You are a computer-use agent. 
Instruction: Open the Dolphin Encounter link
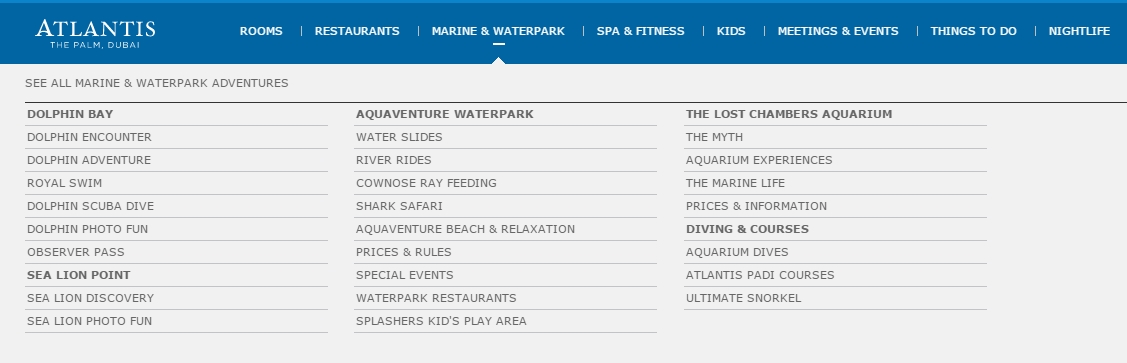89,137
